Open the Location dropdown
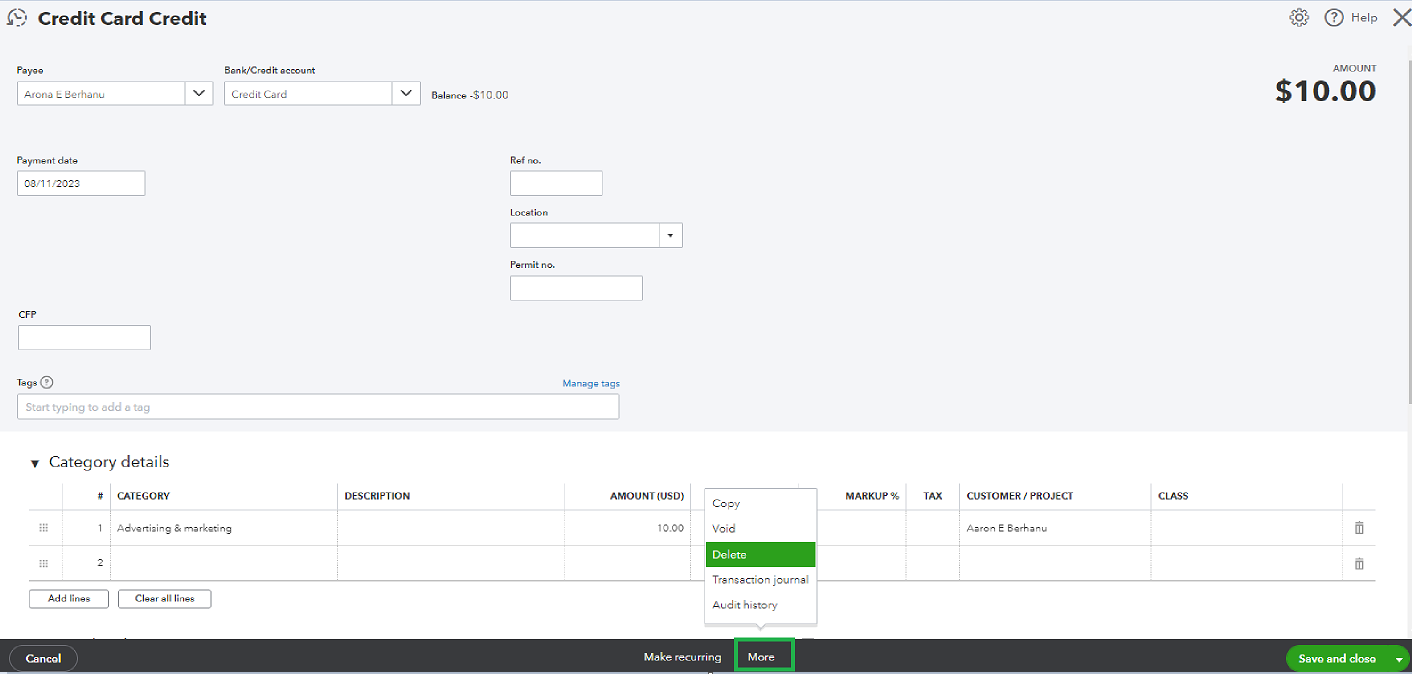This screenshot has height=674, width=1412. coord(670,236)
